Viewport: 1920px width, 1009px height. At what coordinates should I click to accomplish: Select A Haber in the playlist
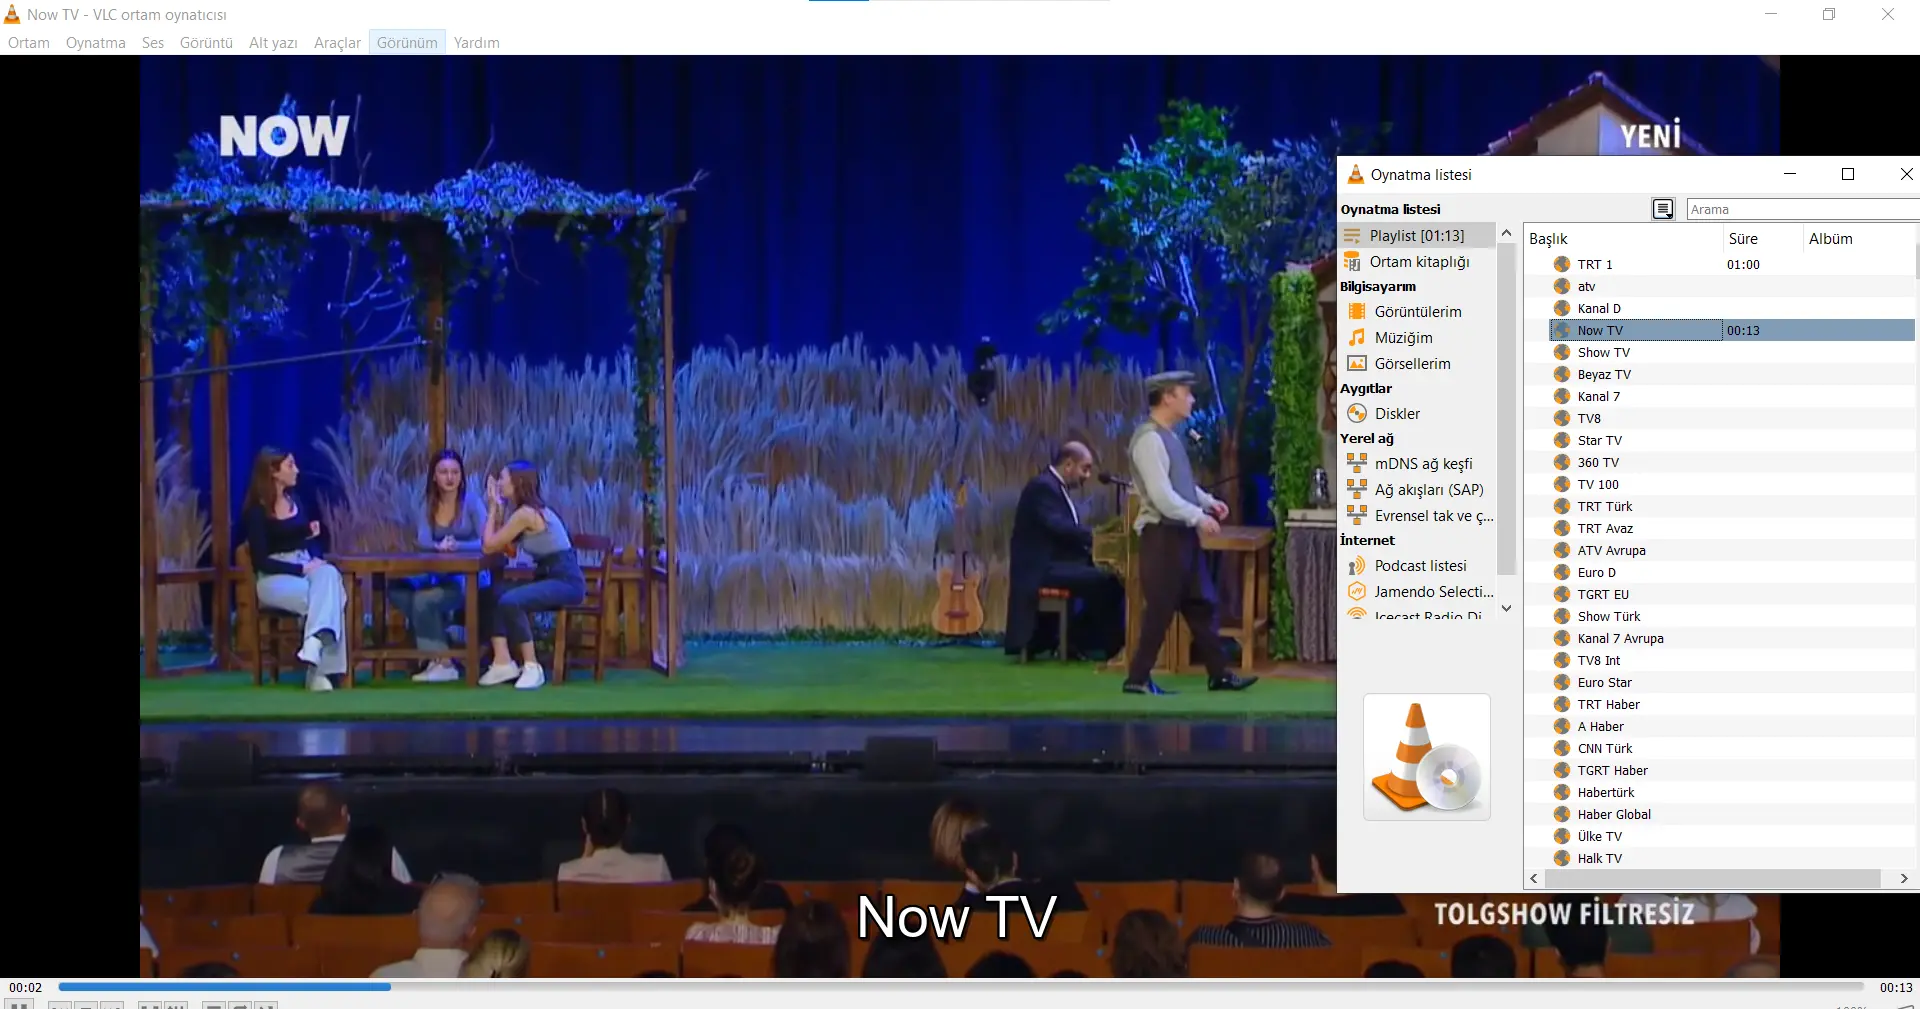click(x=1732, y=726)
